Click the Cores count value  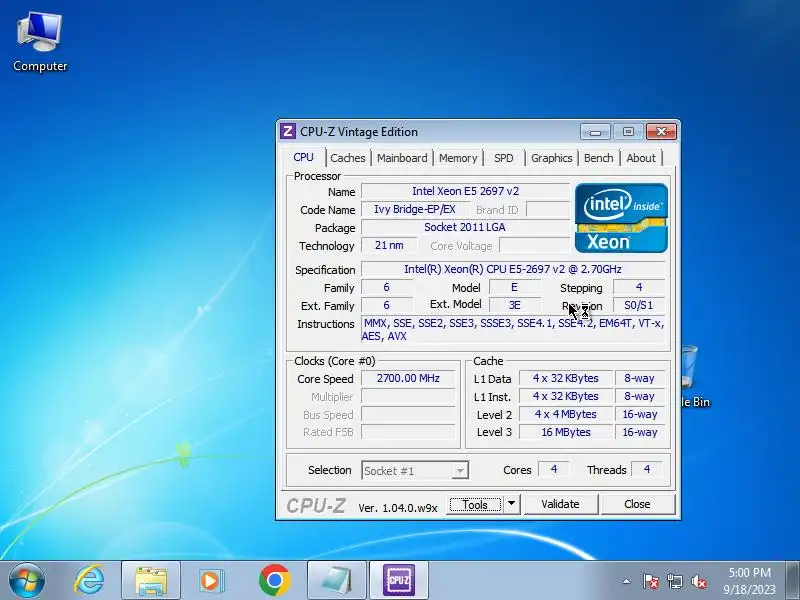(554, 469)
